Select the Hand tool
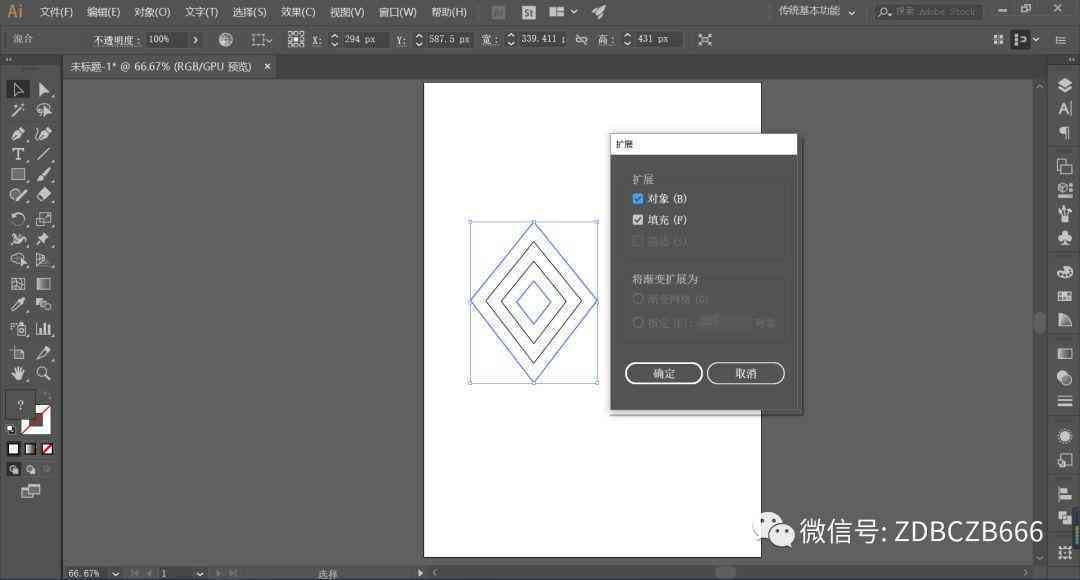This screenshot has width=1080, height=580. pyautogui.click(x=18, y=373)
